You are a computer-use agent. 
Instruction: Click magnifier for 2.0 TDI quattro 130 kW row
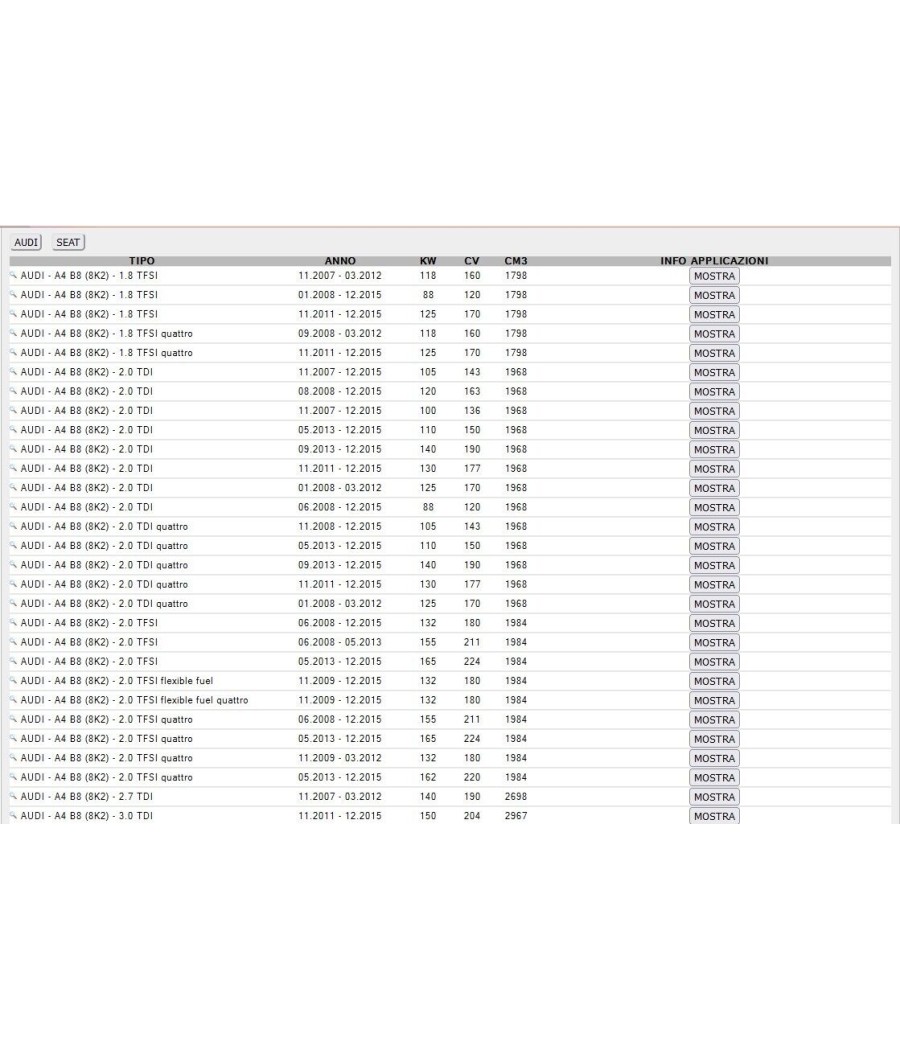click(13, 584)
